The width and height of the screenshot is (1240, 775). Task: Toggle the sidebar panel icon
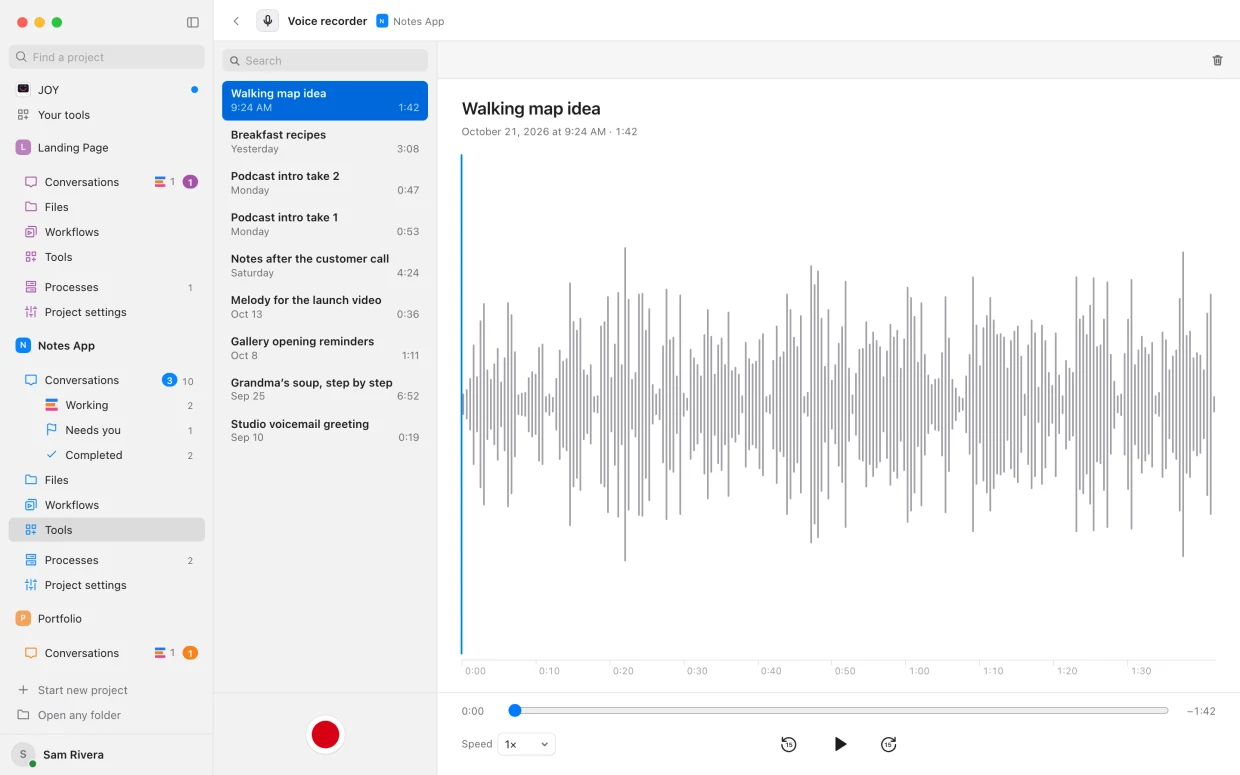[x=193, y=22]
